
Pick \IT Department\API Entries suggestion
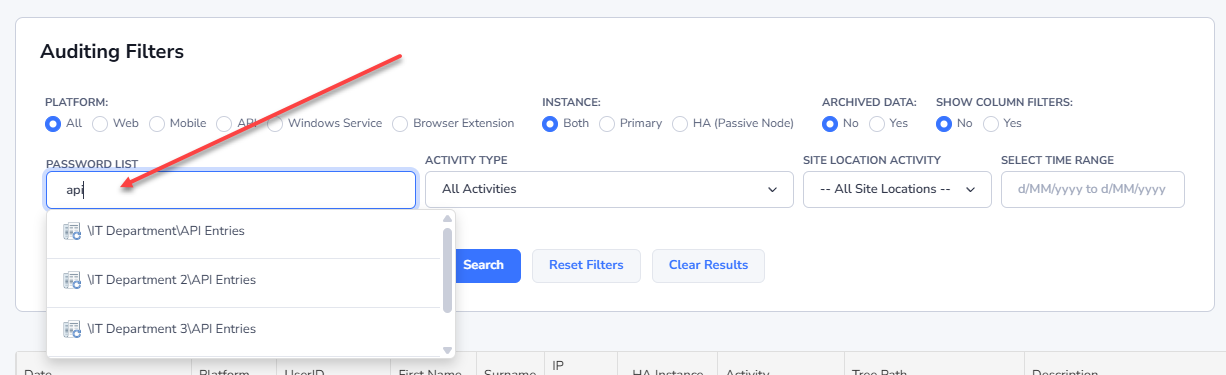244,231
